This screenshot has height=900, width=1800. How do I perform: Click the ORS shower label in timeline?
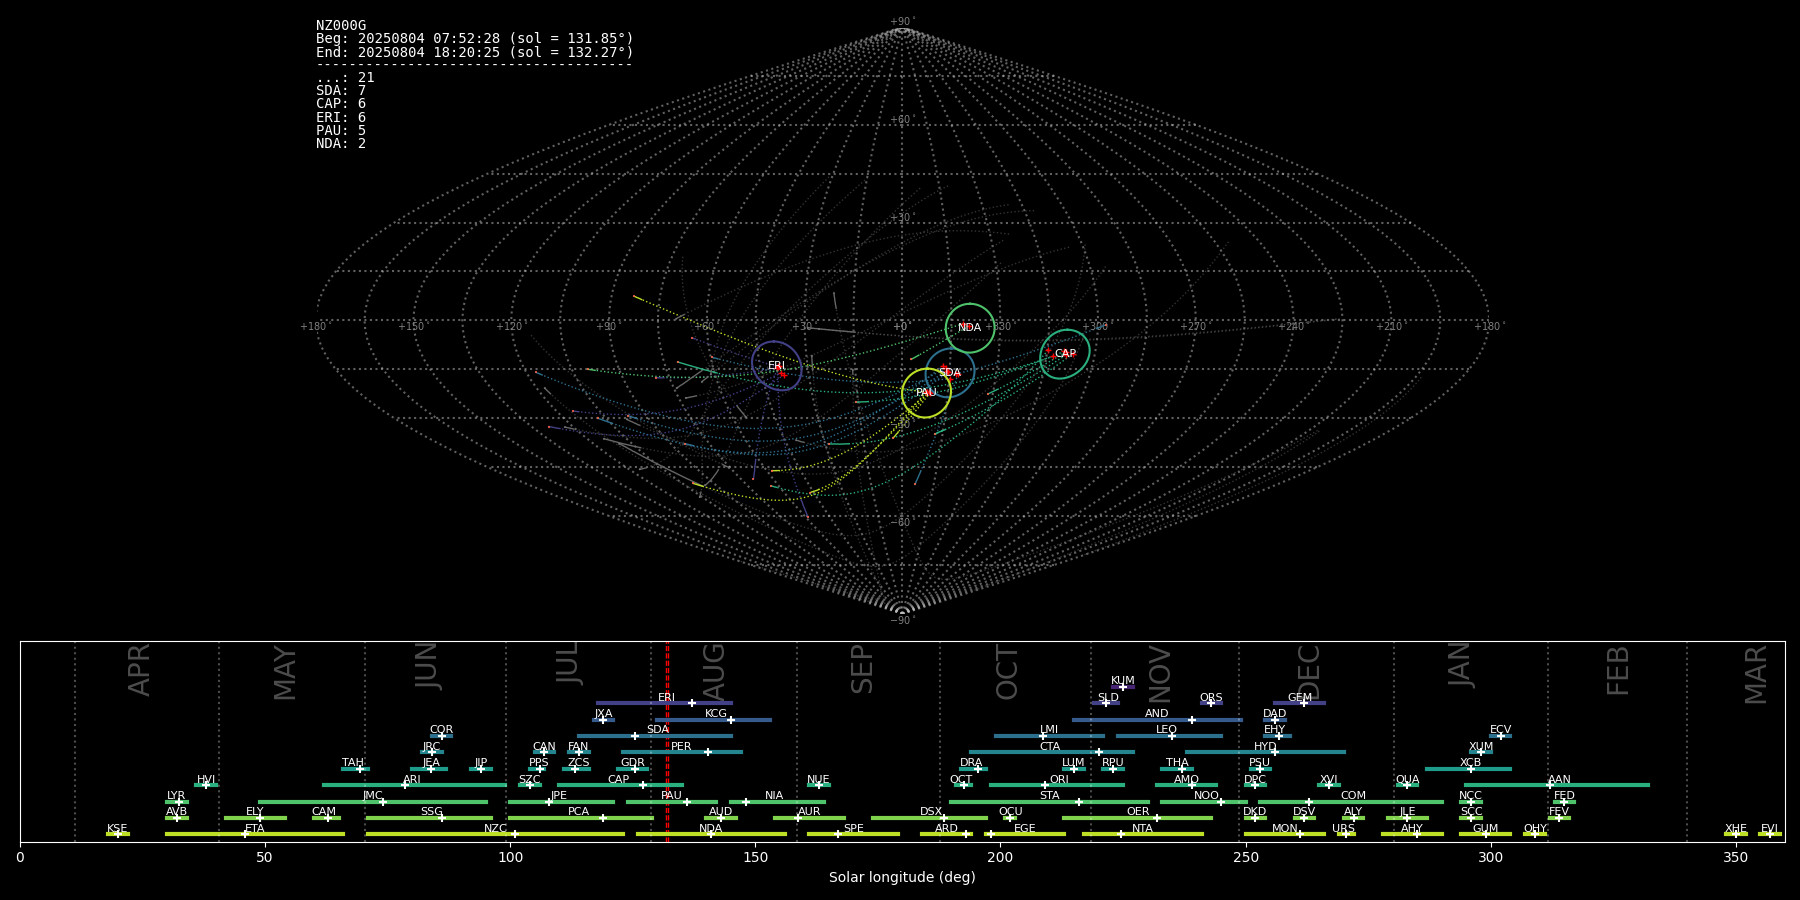(x=1211, y=698)
